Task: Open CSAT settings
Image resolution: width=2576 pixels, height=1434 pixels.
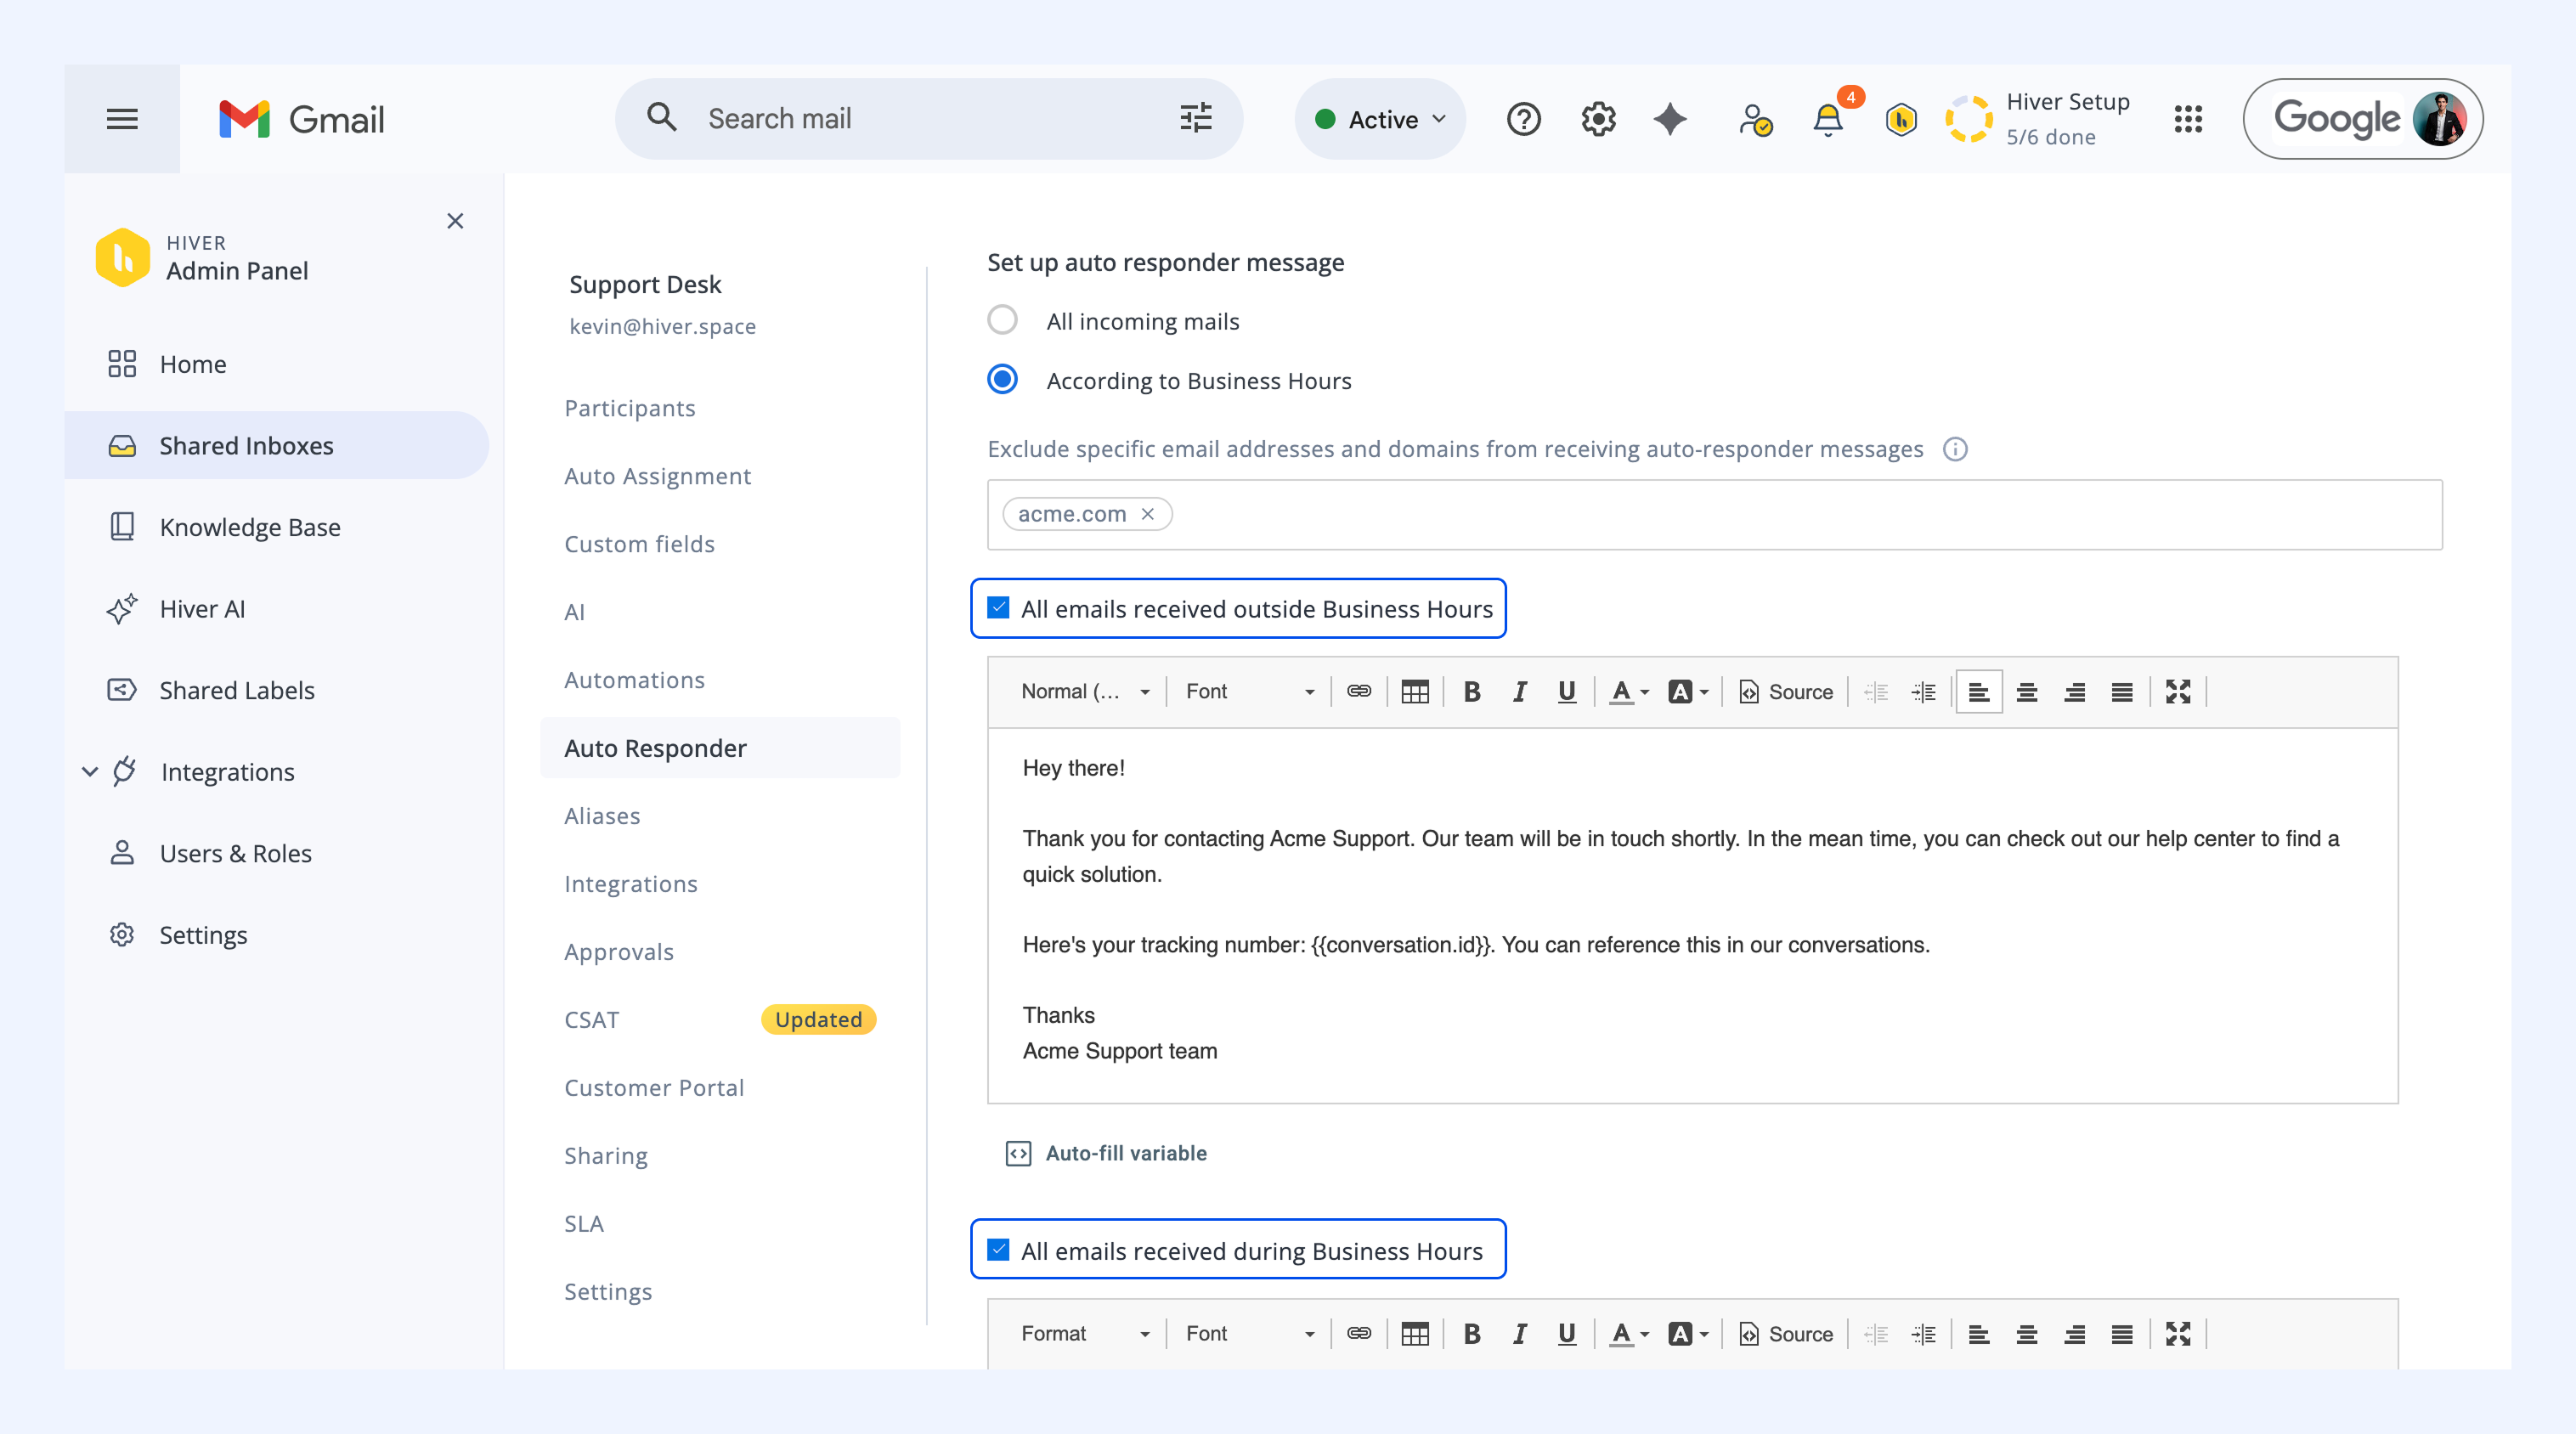Action: 592,1019
